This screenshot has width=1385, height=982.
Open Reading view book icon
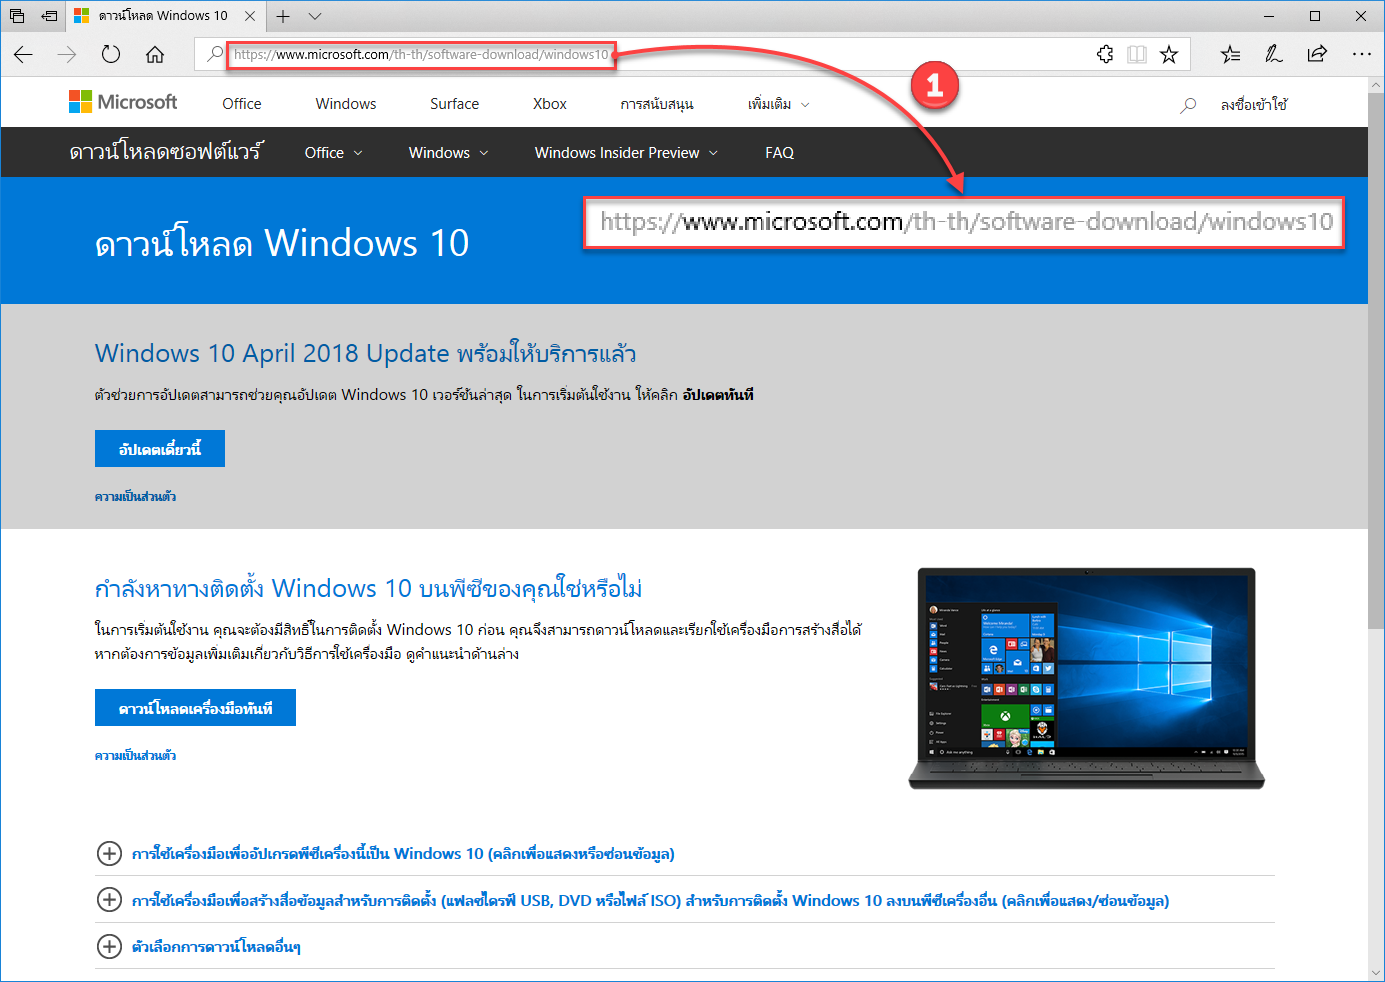point(1137,55)
